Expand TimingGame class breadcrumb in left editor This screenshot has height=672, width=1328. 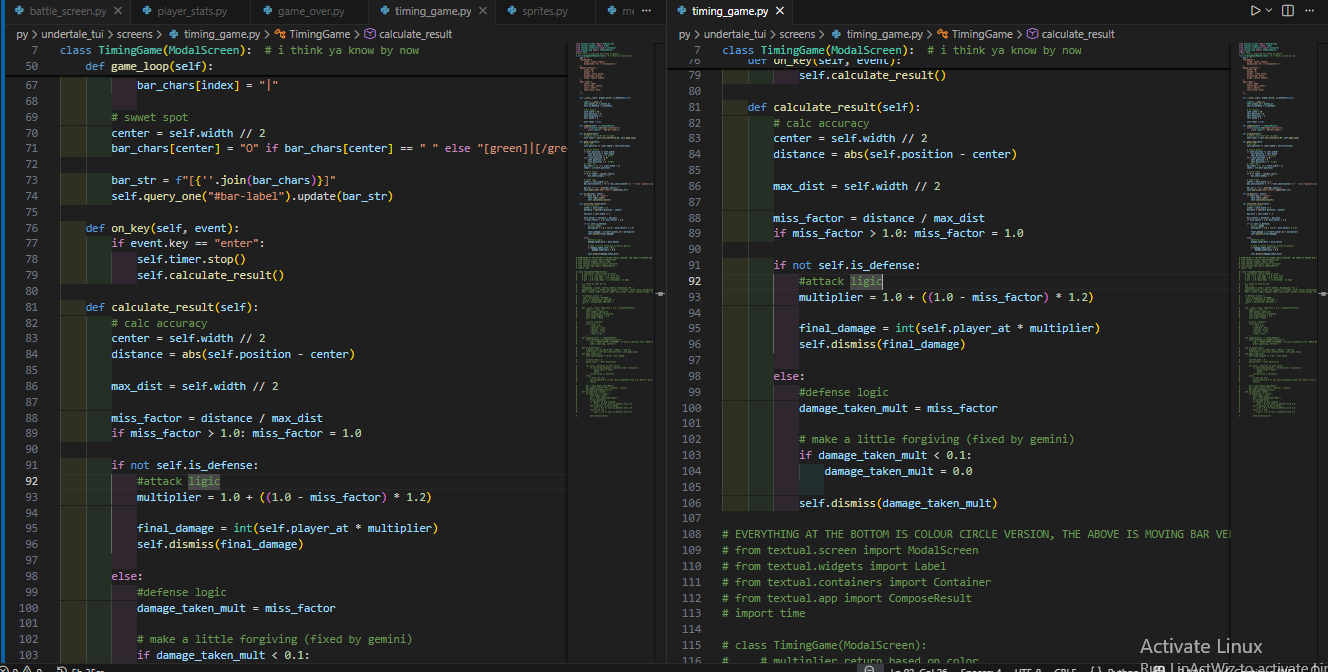coord(320,34)
